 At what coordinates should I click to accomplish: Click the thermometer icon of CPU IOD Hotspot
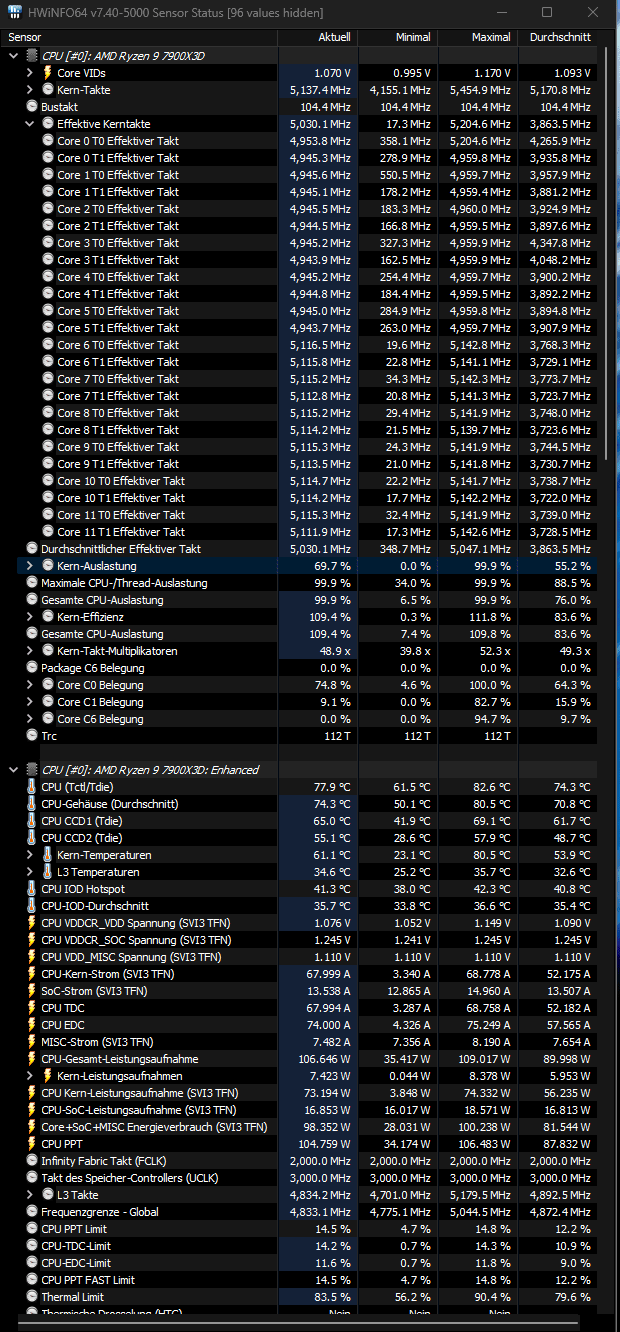(31, 889)
